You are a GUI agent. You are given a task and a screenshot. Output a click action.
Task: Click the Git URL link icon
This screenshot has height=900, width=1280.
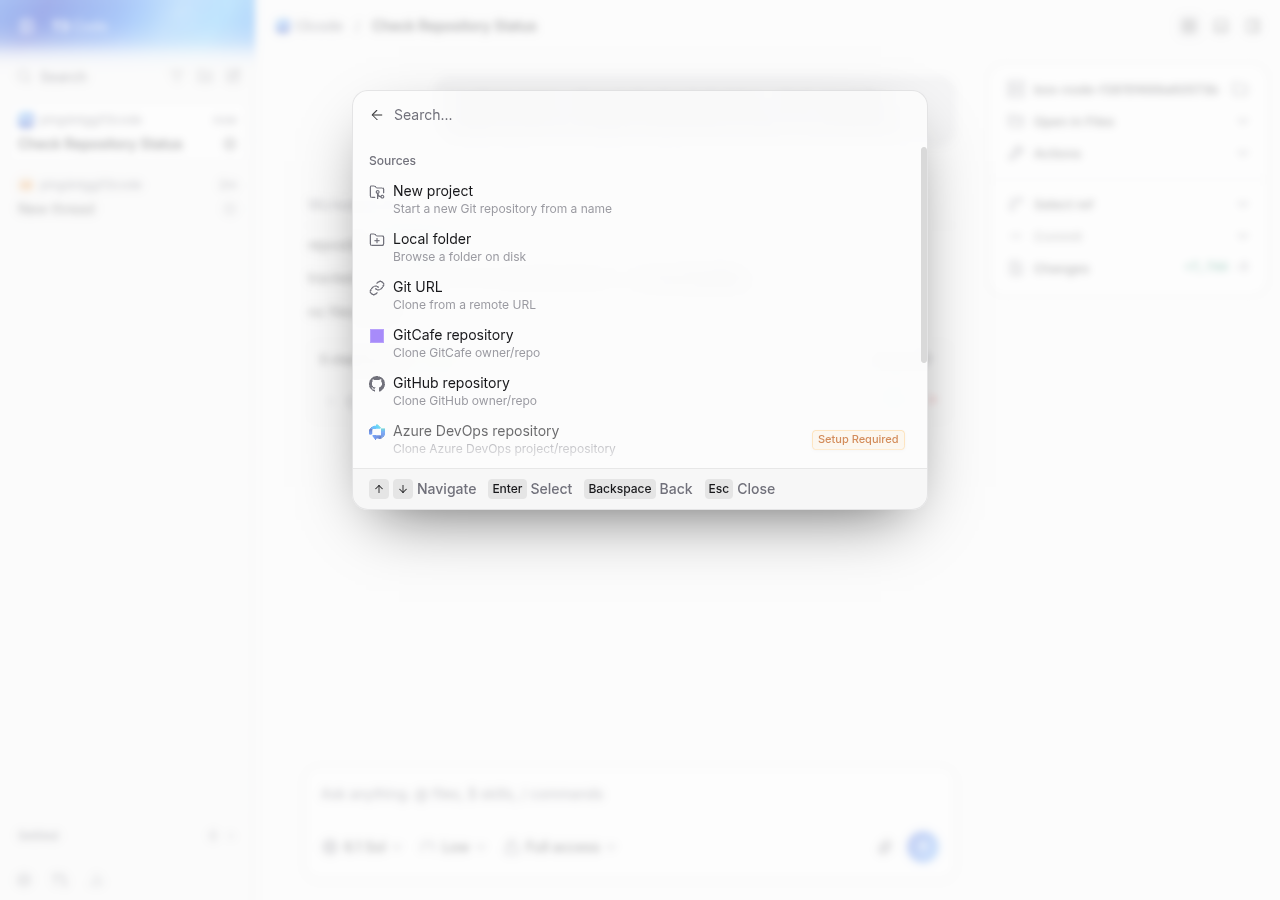point(377,287)
